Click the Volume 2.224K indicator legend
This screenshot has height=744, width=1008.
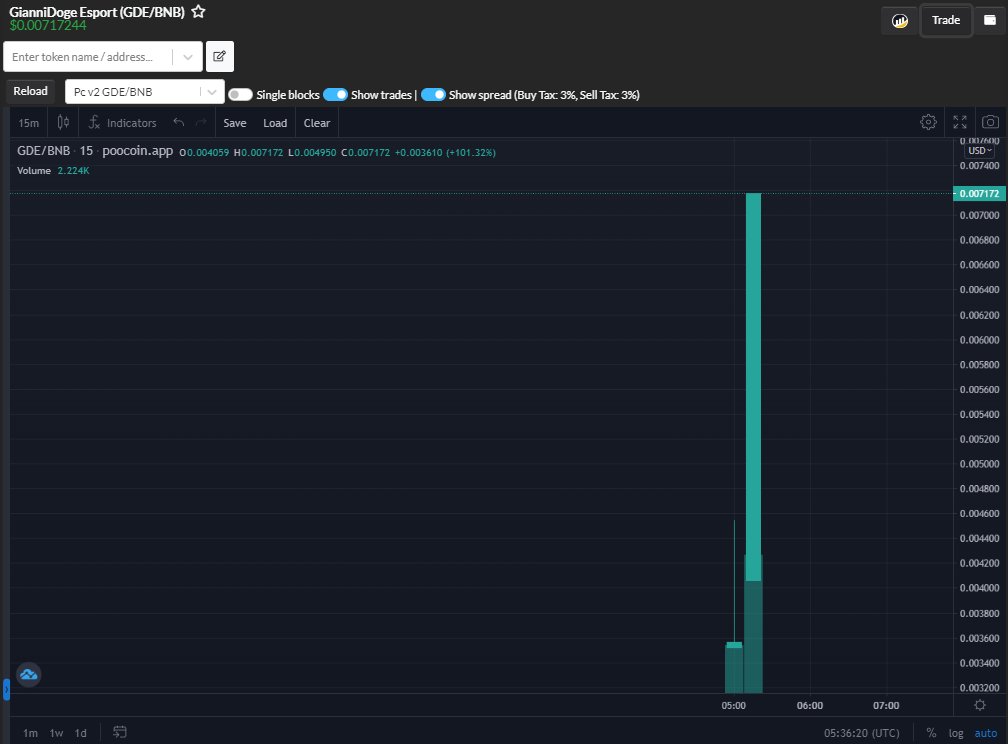coord(53,170)
